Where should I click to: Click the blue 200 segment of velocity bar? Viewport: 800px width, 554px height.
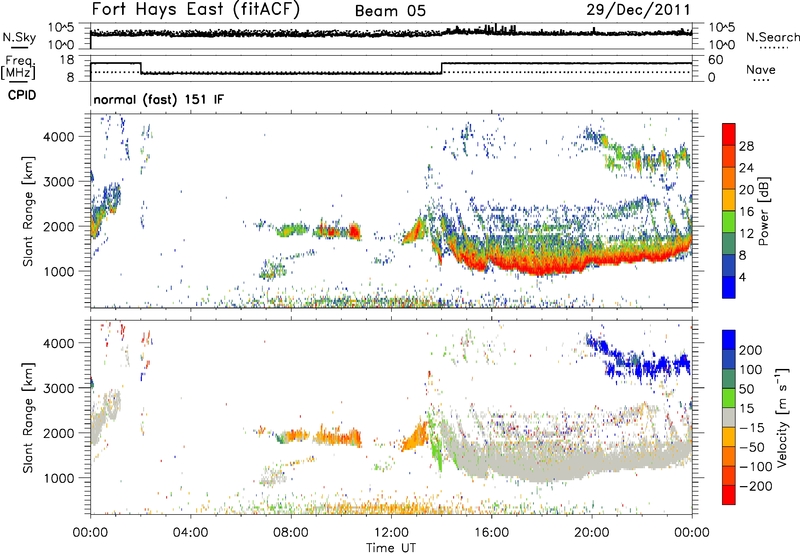coord(729,340)
